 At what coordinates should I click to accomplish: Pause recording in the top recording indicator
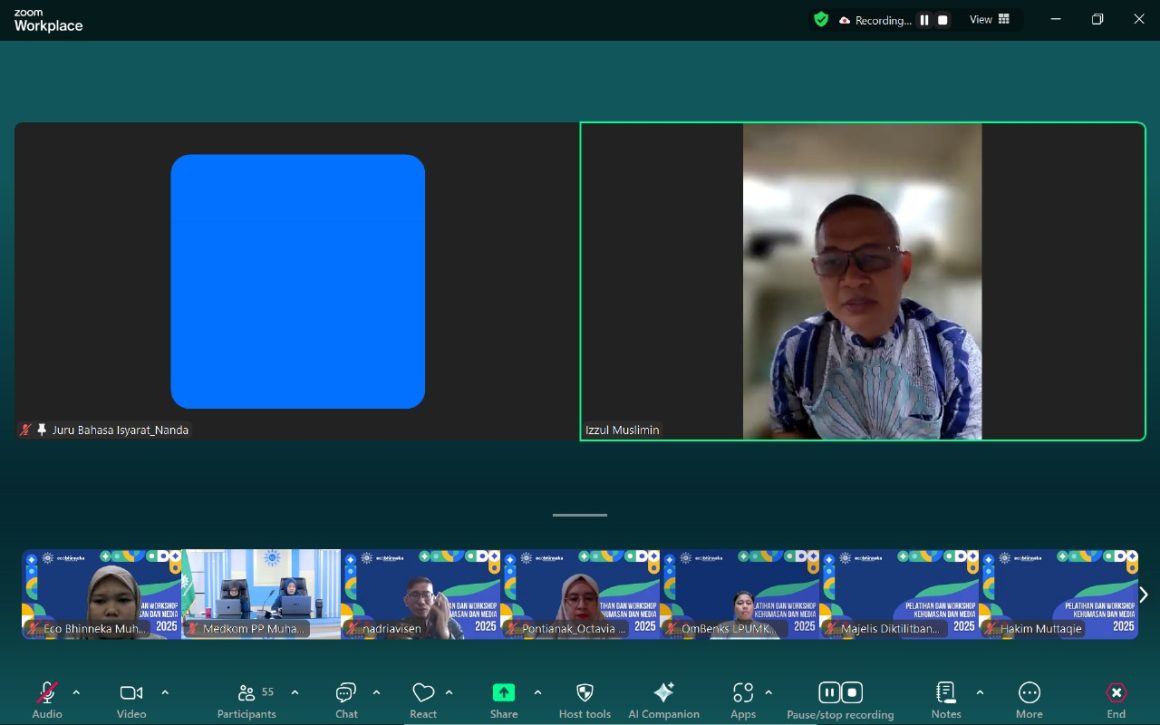click(924, 20)
